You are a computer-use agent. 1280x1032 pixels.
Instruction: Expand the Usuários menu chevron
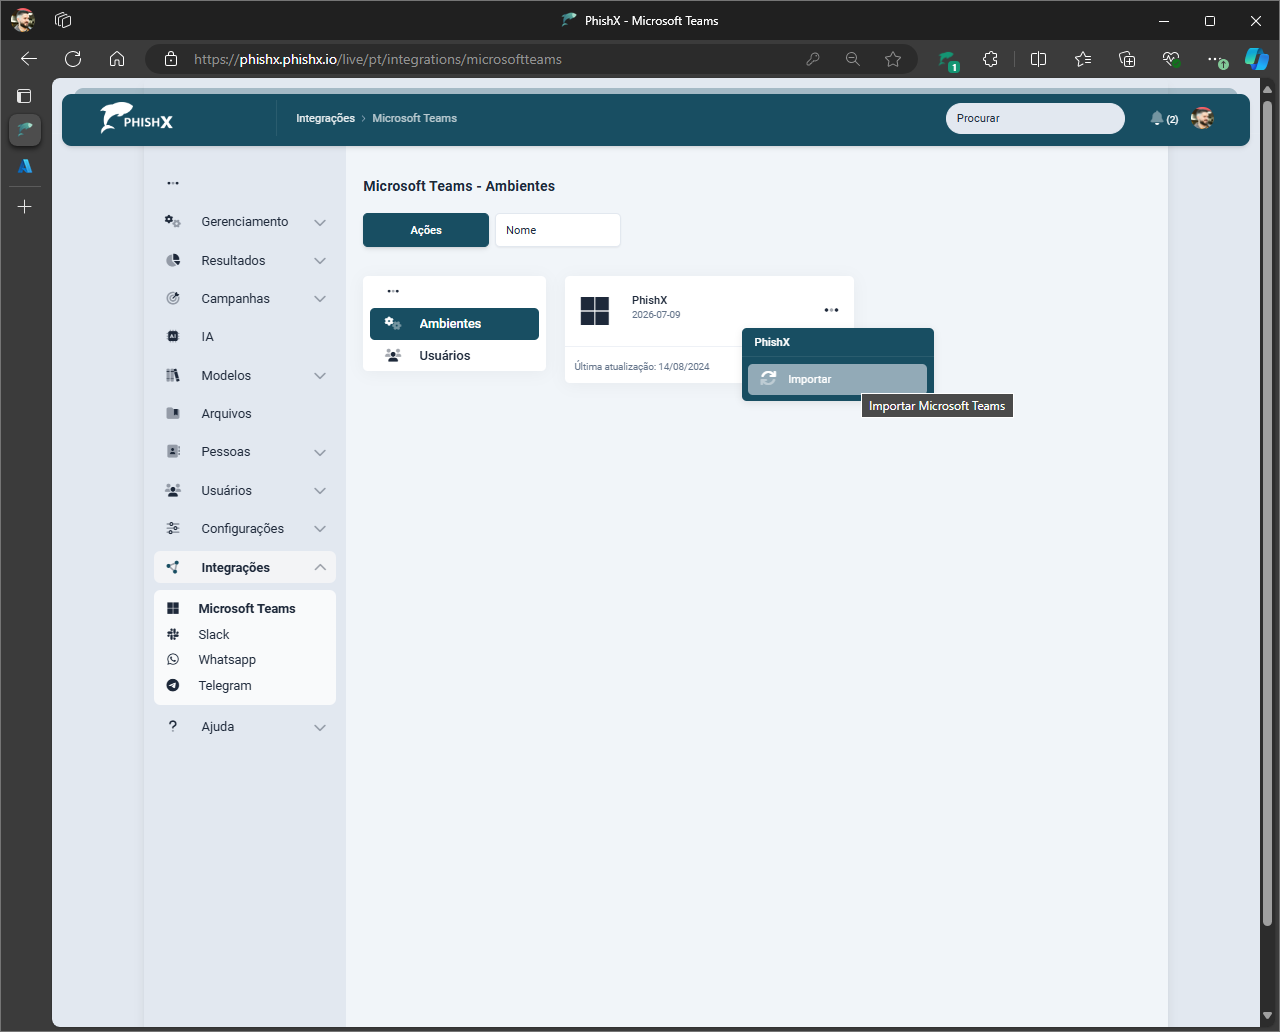320,491
